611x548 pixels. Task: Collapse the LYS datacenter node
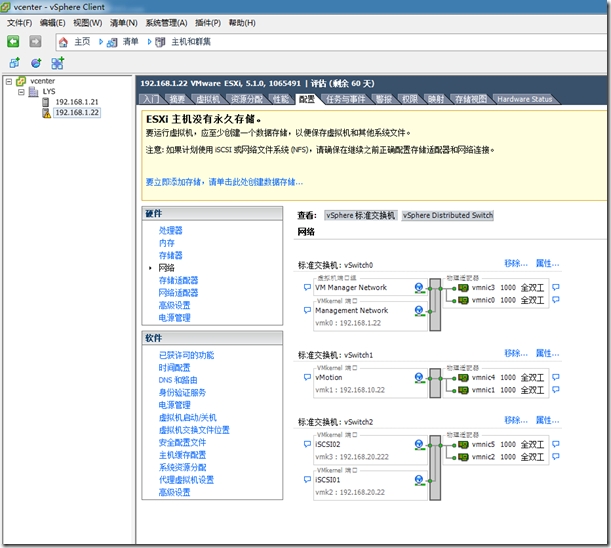pos(21,92)
